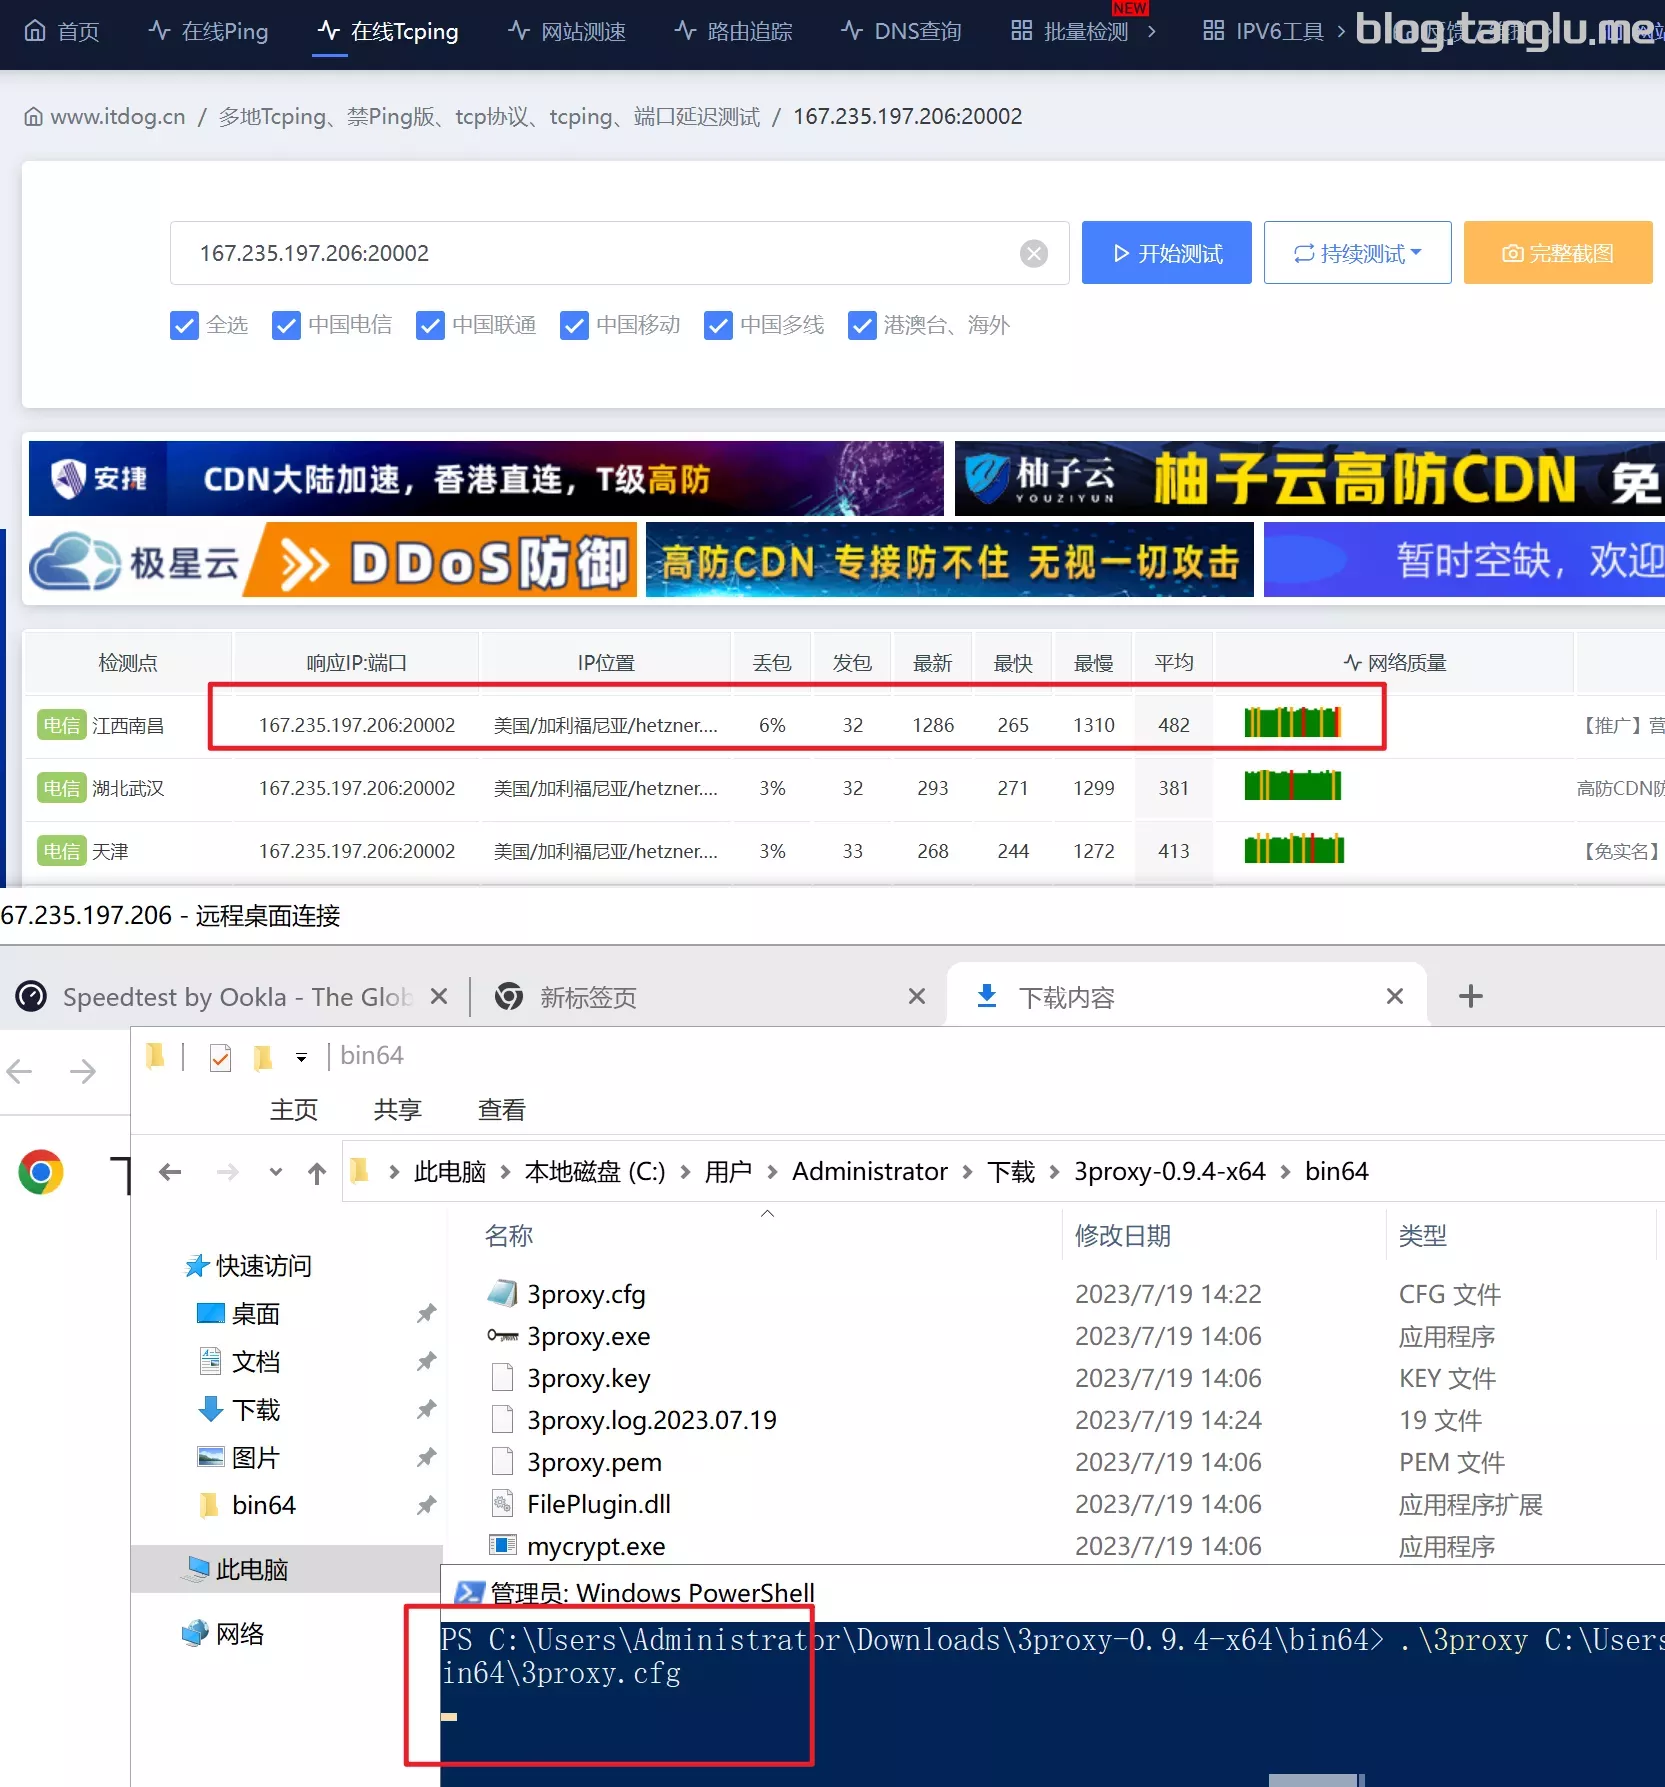Clear the IP address input field
Image resolution: width=1665 pixels, height=1787 pixels.
1034,254
